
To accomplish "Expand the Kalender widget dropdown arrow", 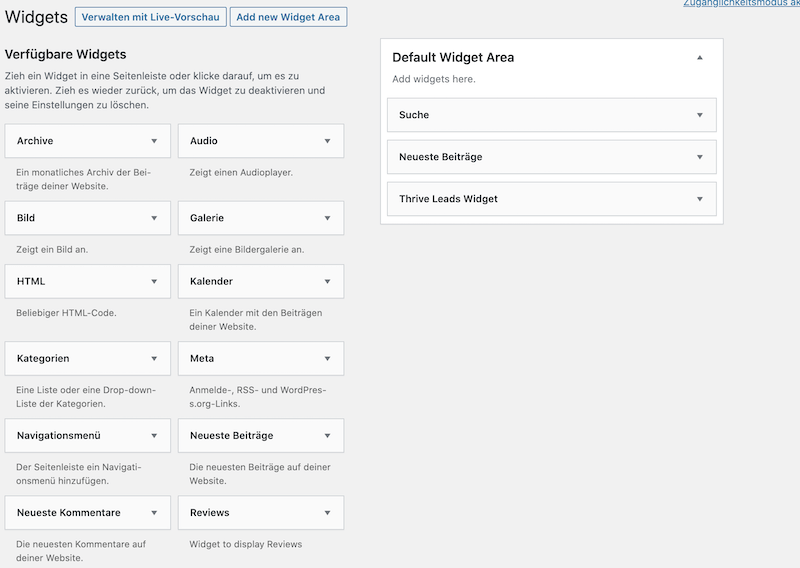I will click(x=328, y=281).
